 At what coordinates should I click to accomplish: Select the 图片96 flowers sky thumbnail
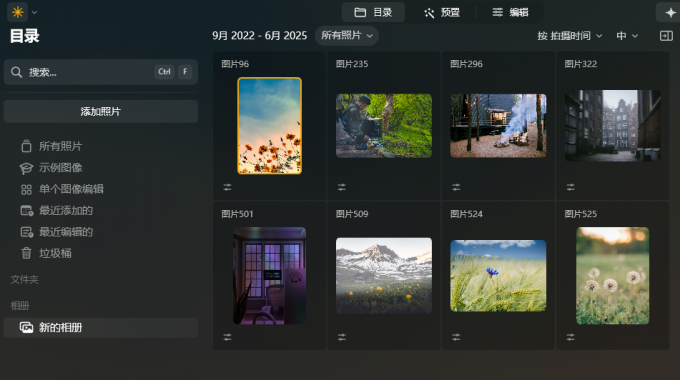point(269,126)
